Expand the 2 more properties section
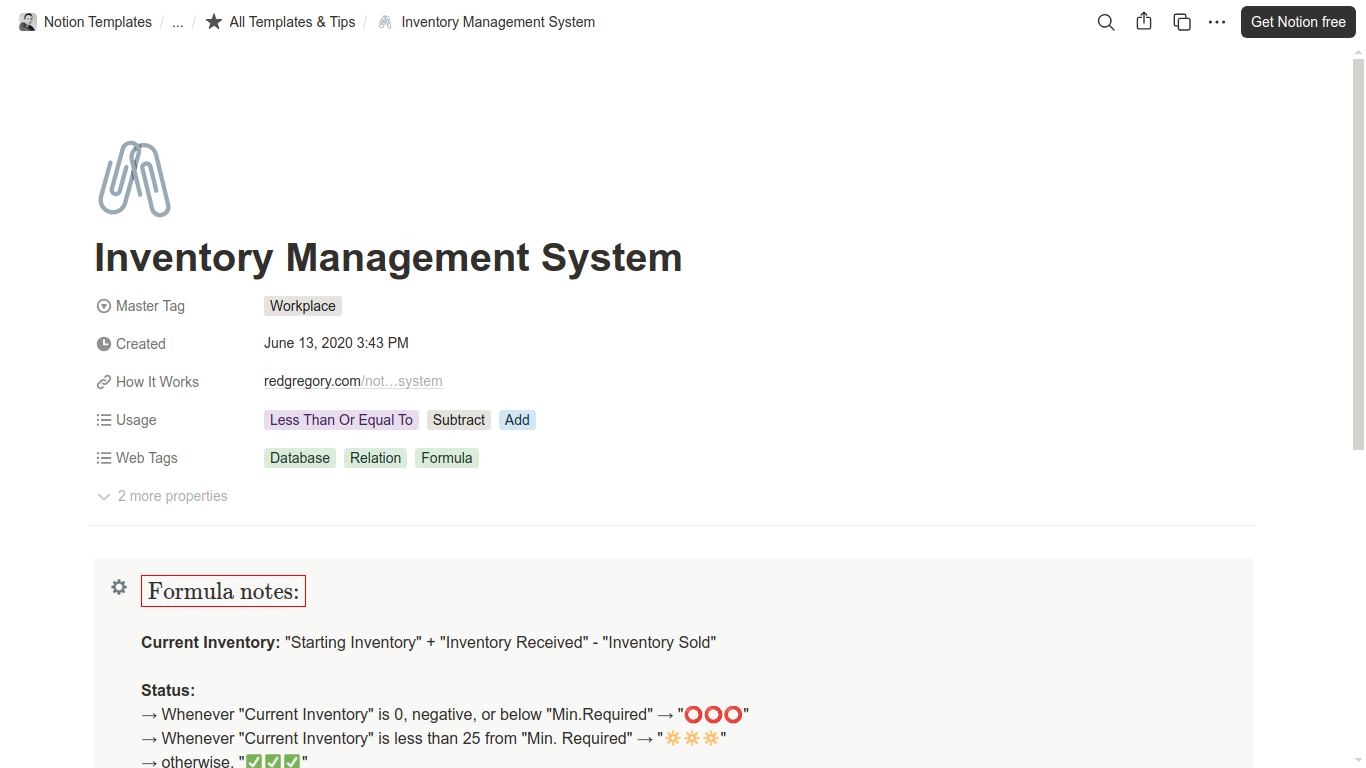The height and width of the screenshot is (768, 1366). 163,496
